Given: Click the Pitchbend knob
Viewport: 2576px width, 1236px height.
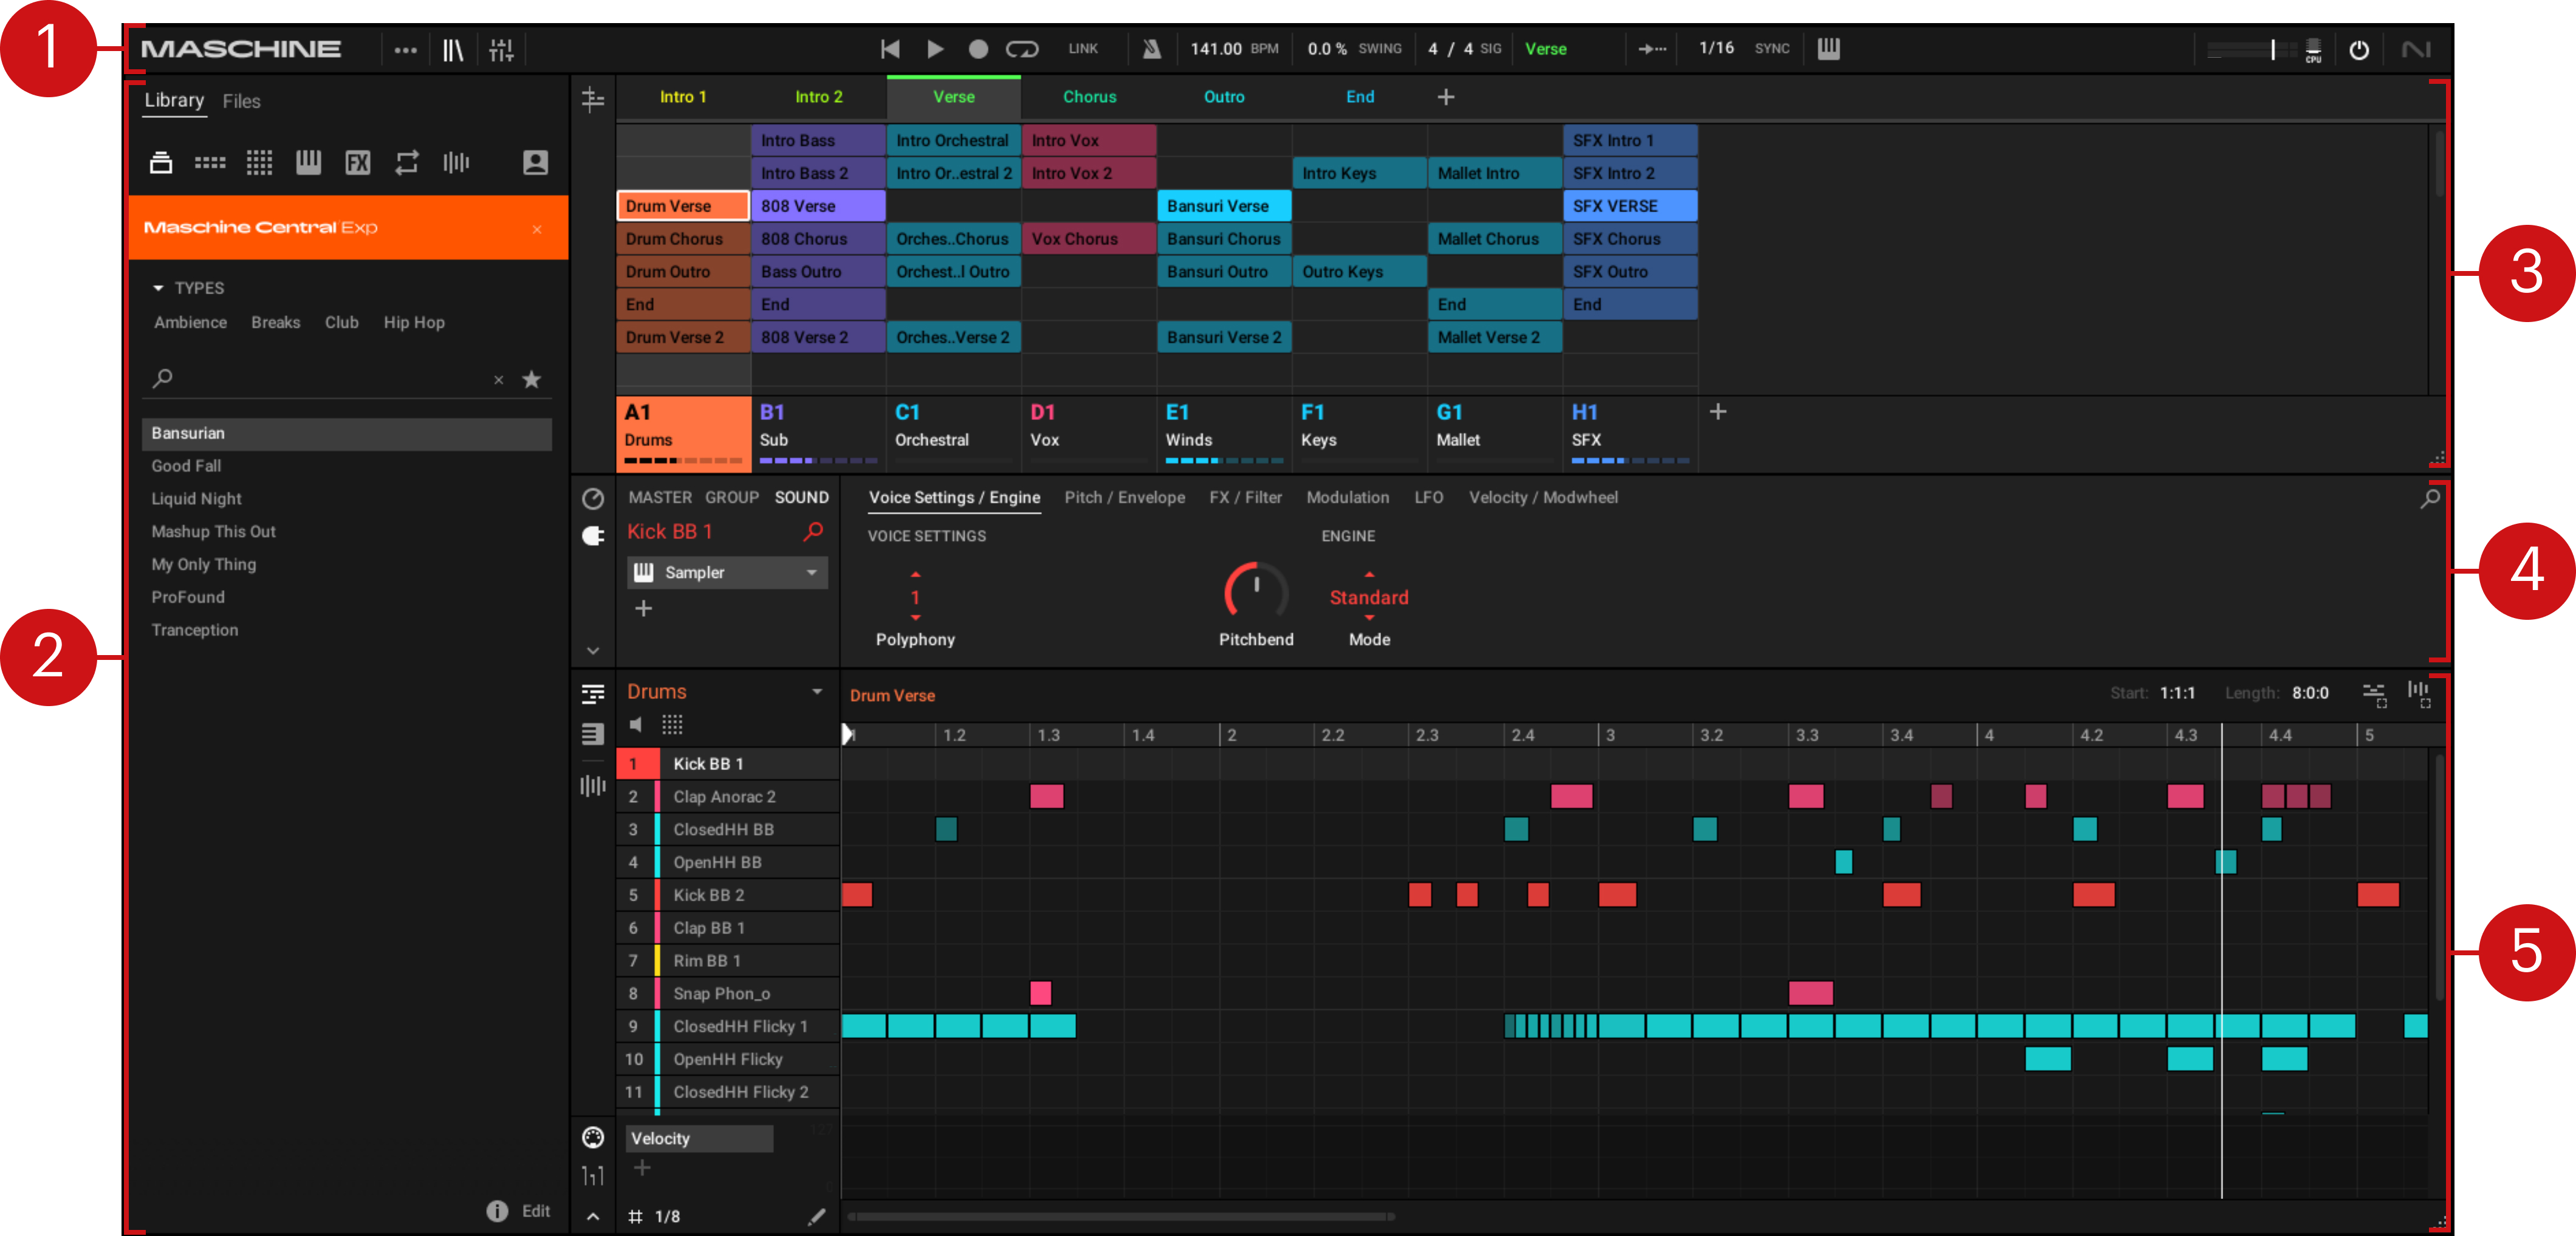Looking at the screenshot, I should (x=1256, y=591).
